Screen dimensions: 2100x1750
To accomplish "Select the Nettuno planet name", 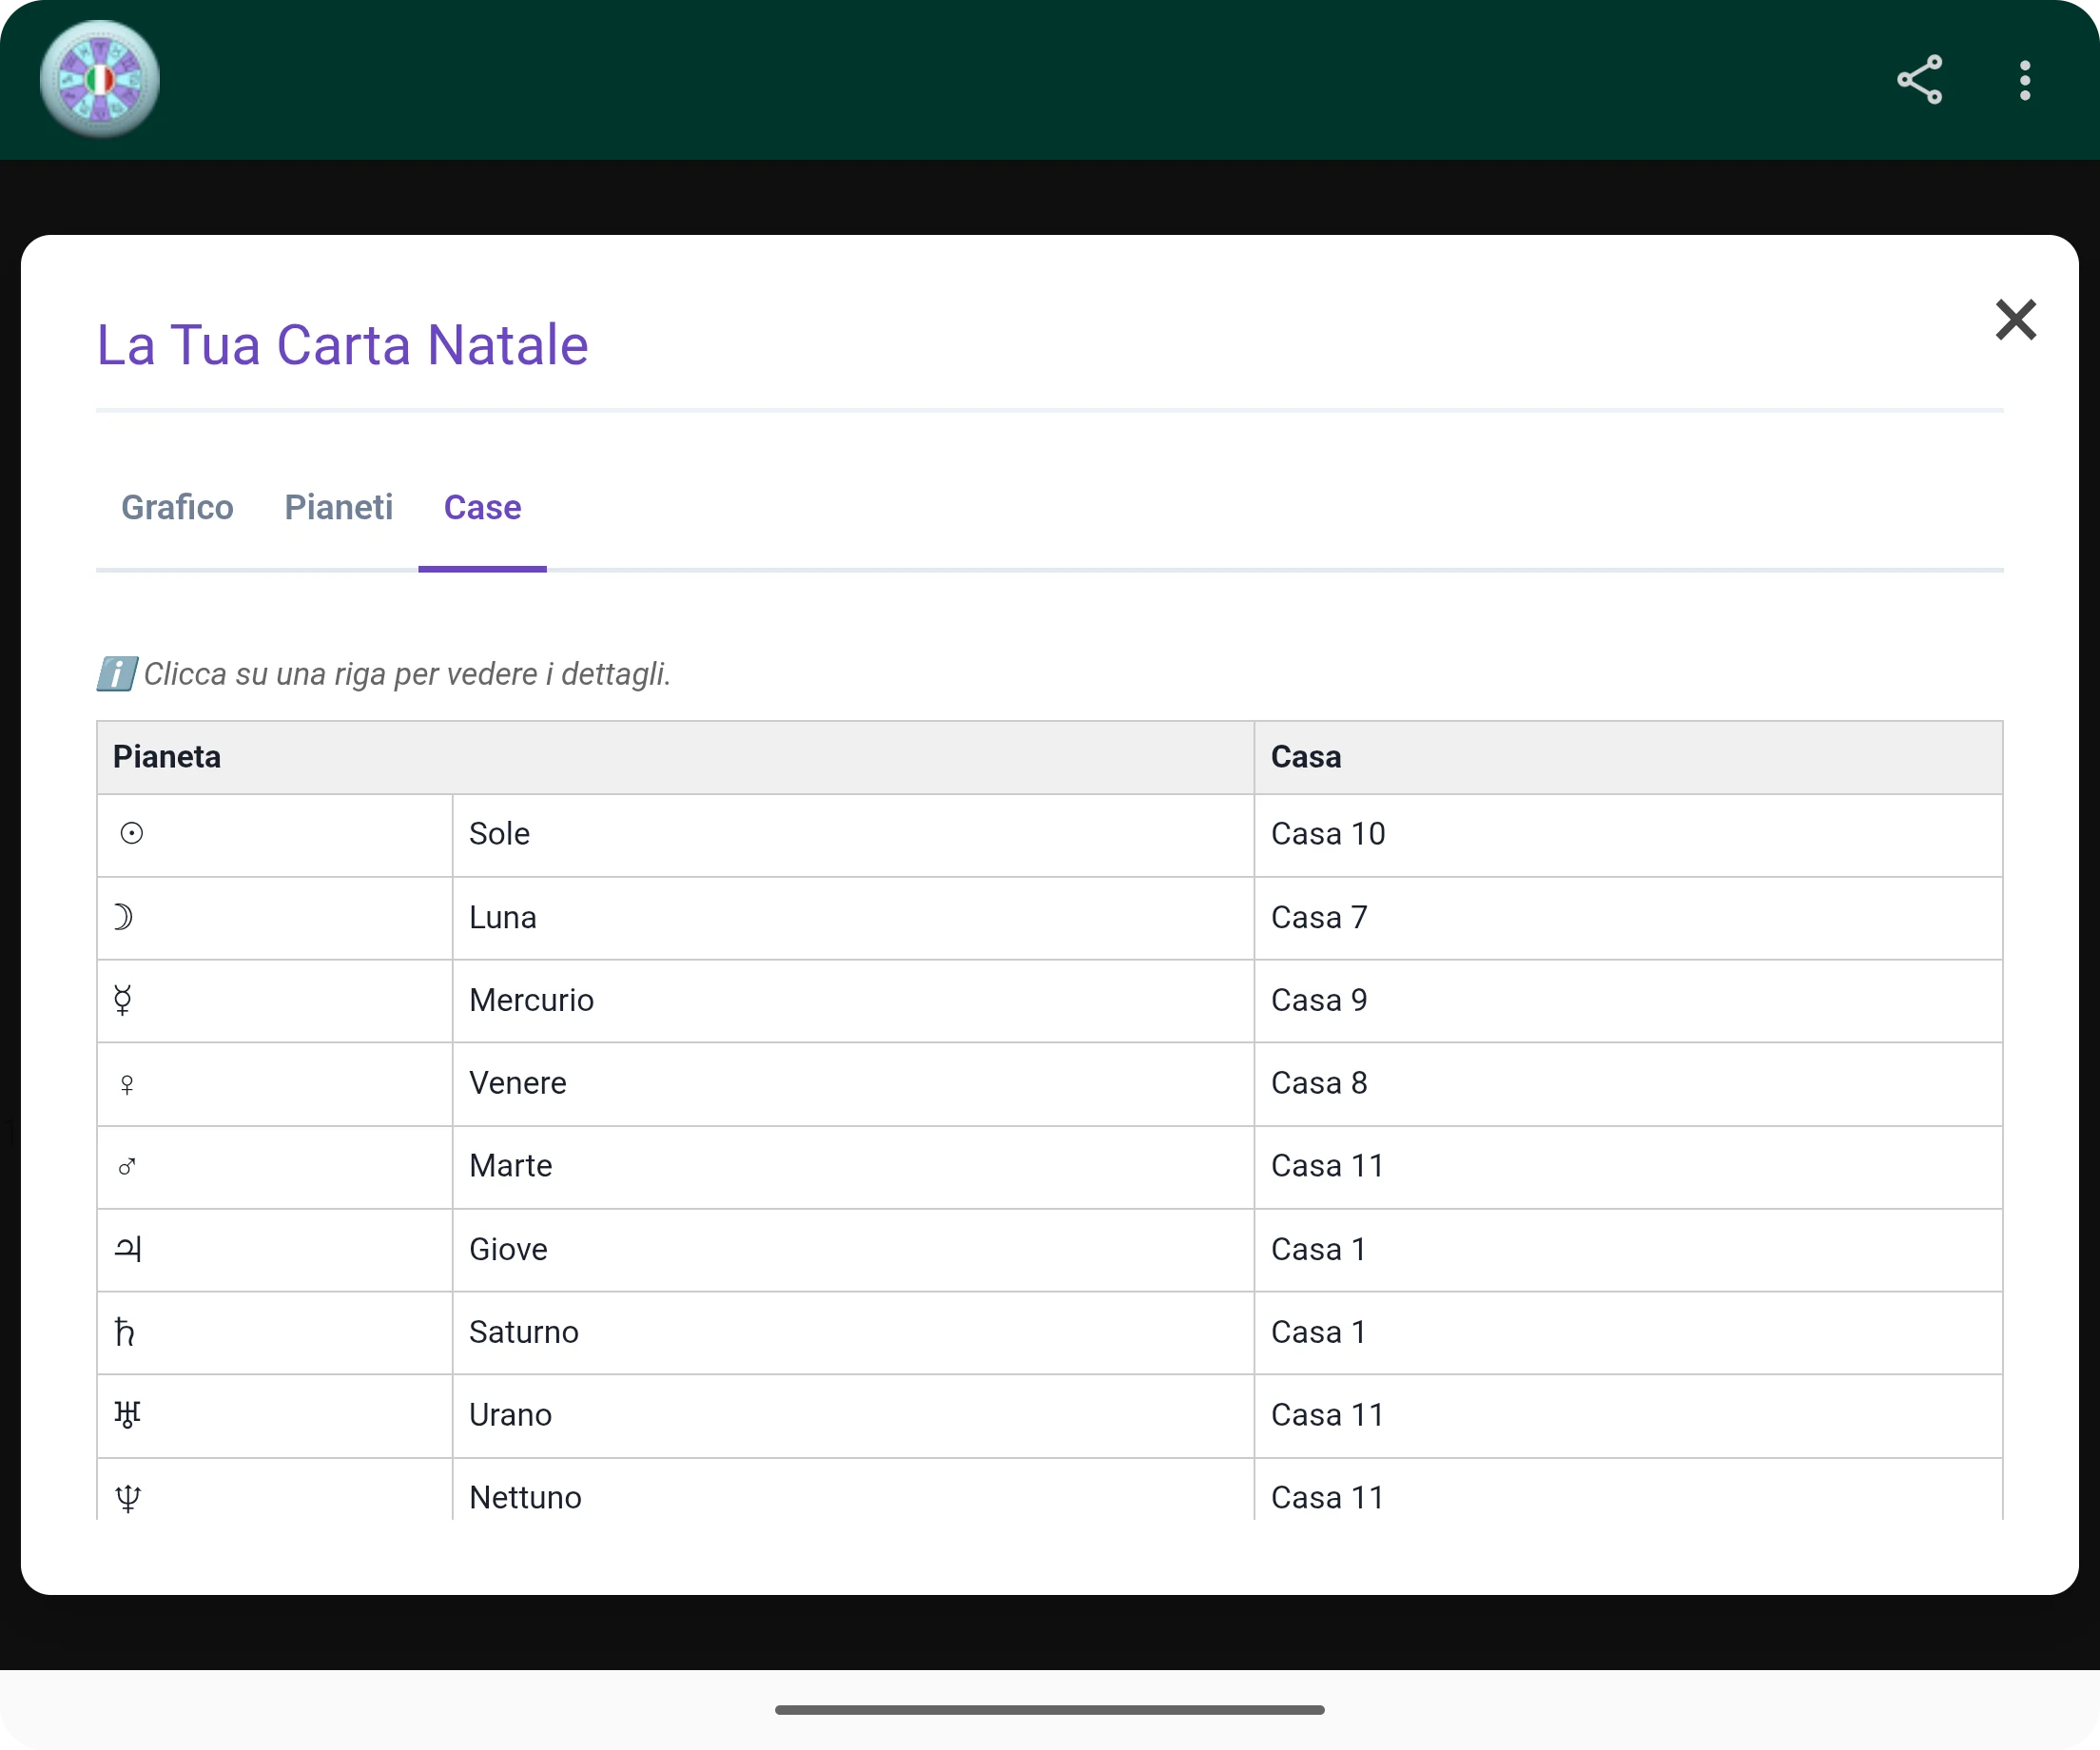I will [x=525, y=1498].
